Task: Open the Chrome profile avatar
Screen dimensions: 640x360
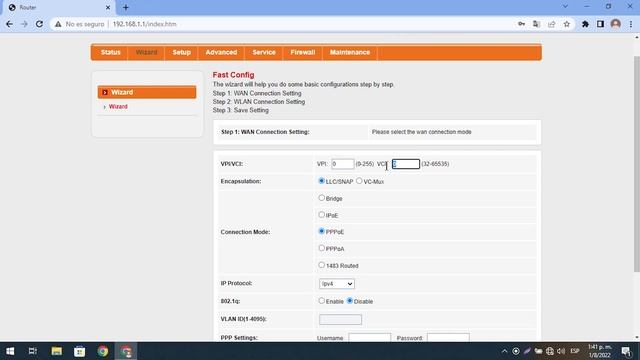Action: pyautogui.click(x=616, y=24)
